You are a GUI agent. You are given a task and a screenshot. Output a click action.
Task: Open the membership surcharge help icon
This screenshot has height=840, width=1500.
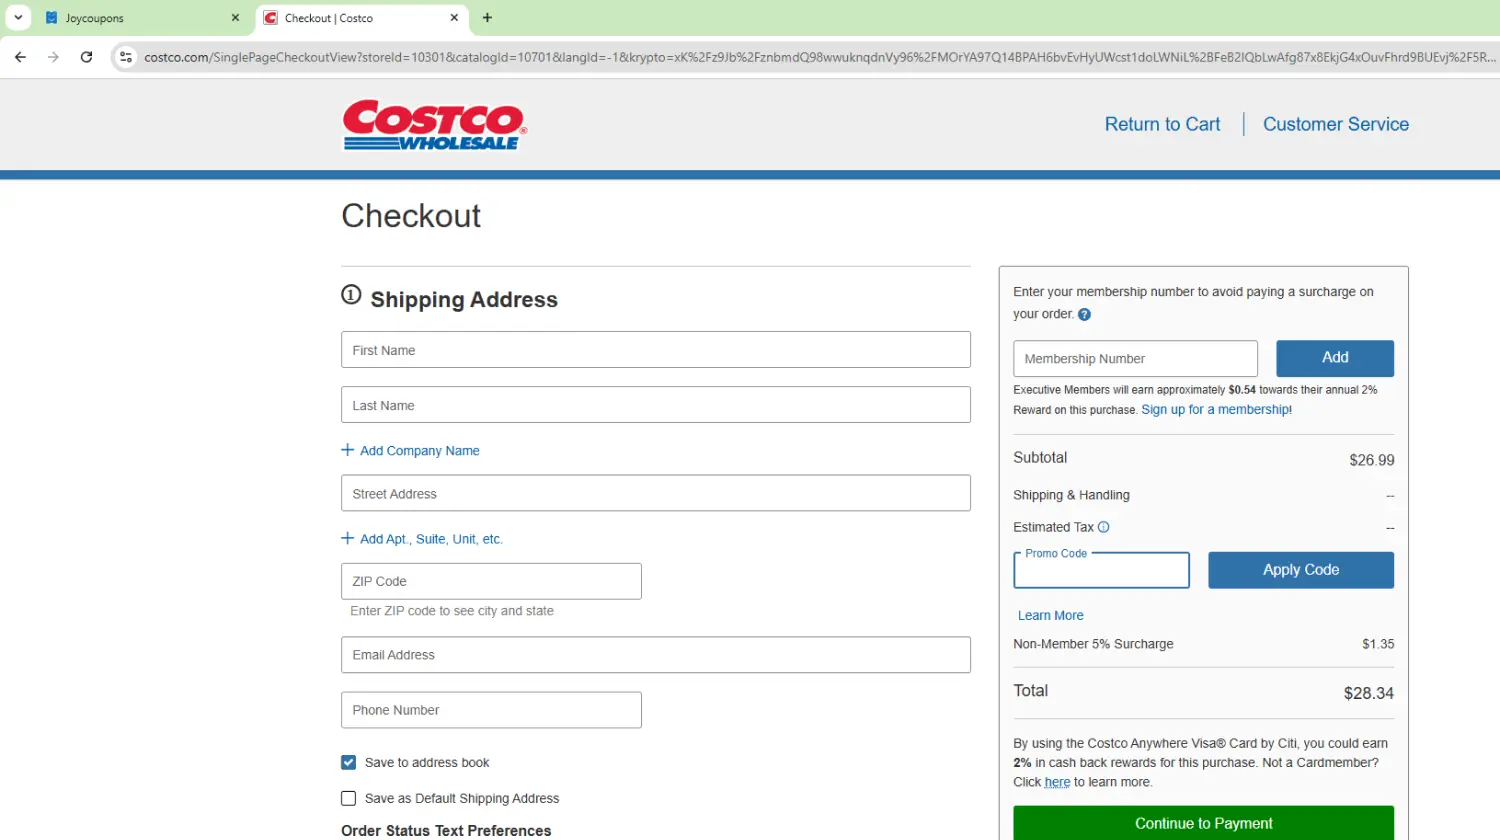pos(1084,314)
